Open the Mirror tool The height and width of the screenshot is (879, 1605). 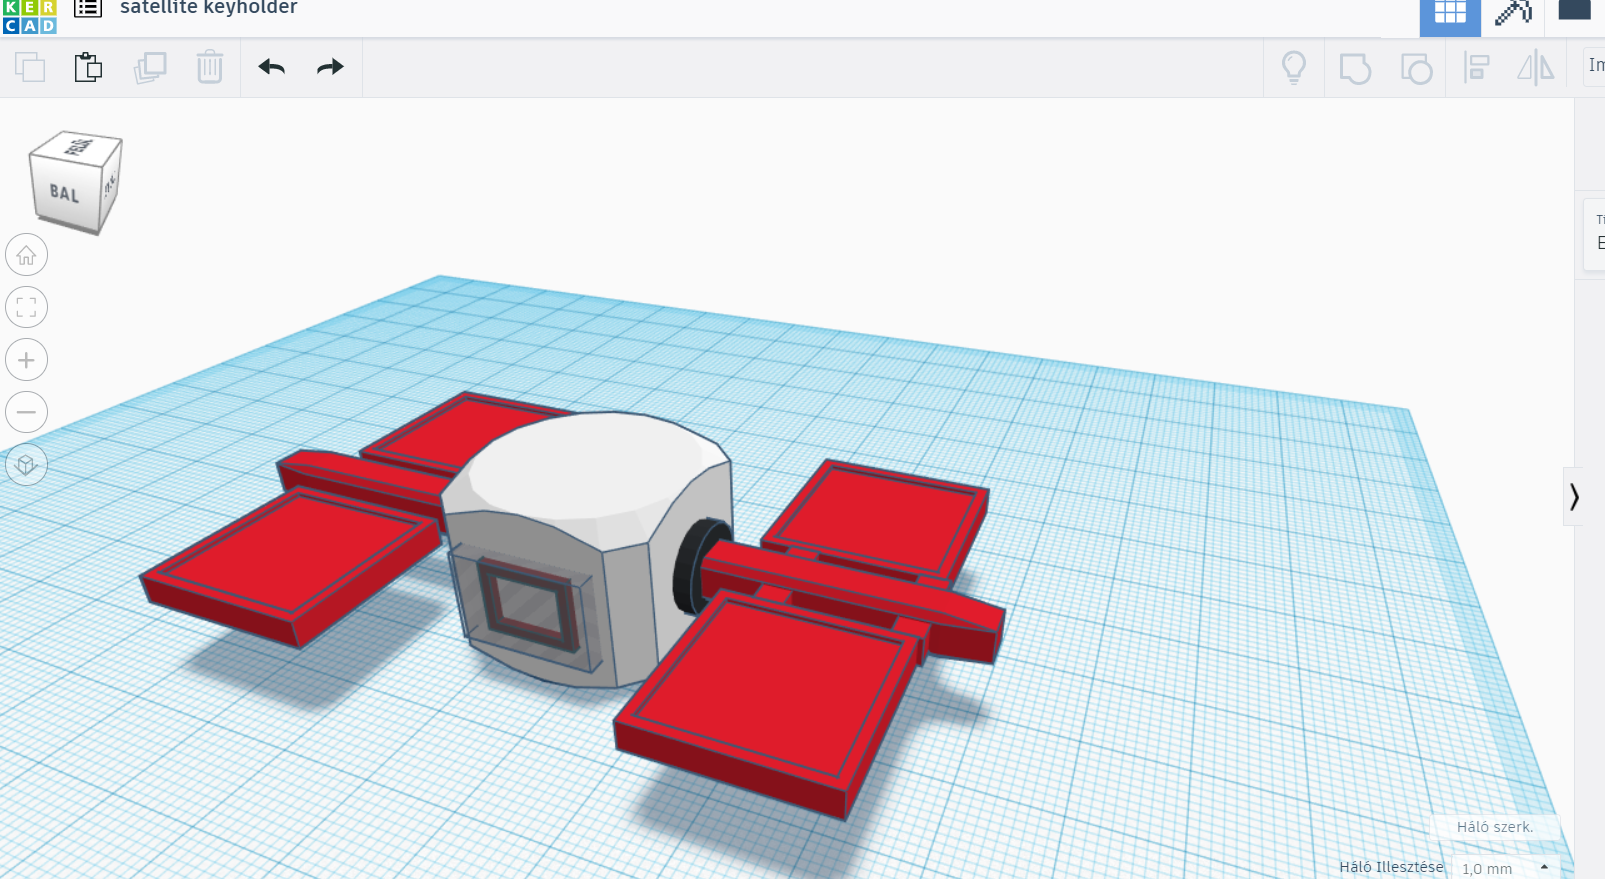pyautogui.click(x=1535, y=68)
